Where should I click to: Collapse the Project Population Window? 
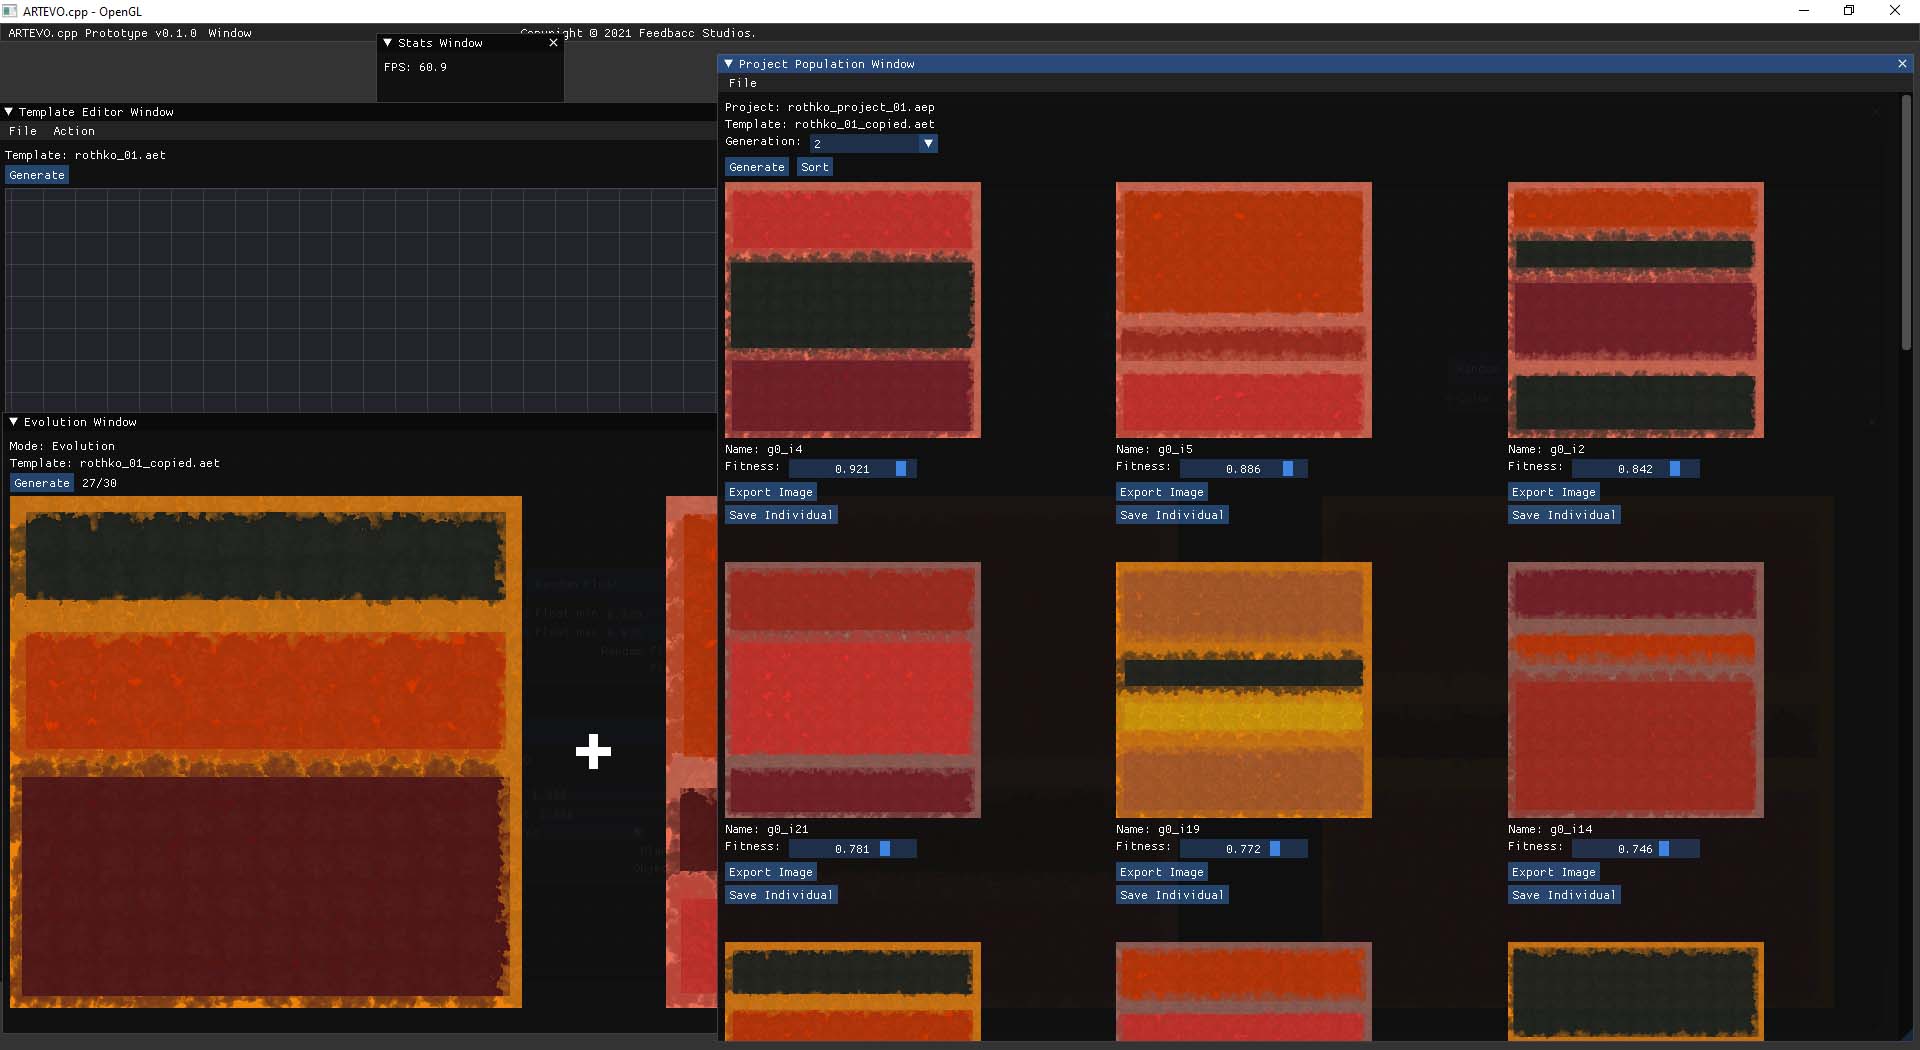pos(728,64)
